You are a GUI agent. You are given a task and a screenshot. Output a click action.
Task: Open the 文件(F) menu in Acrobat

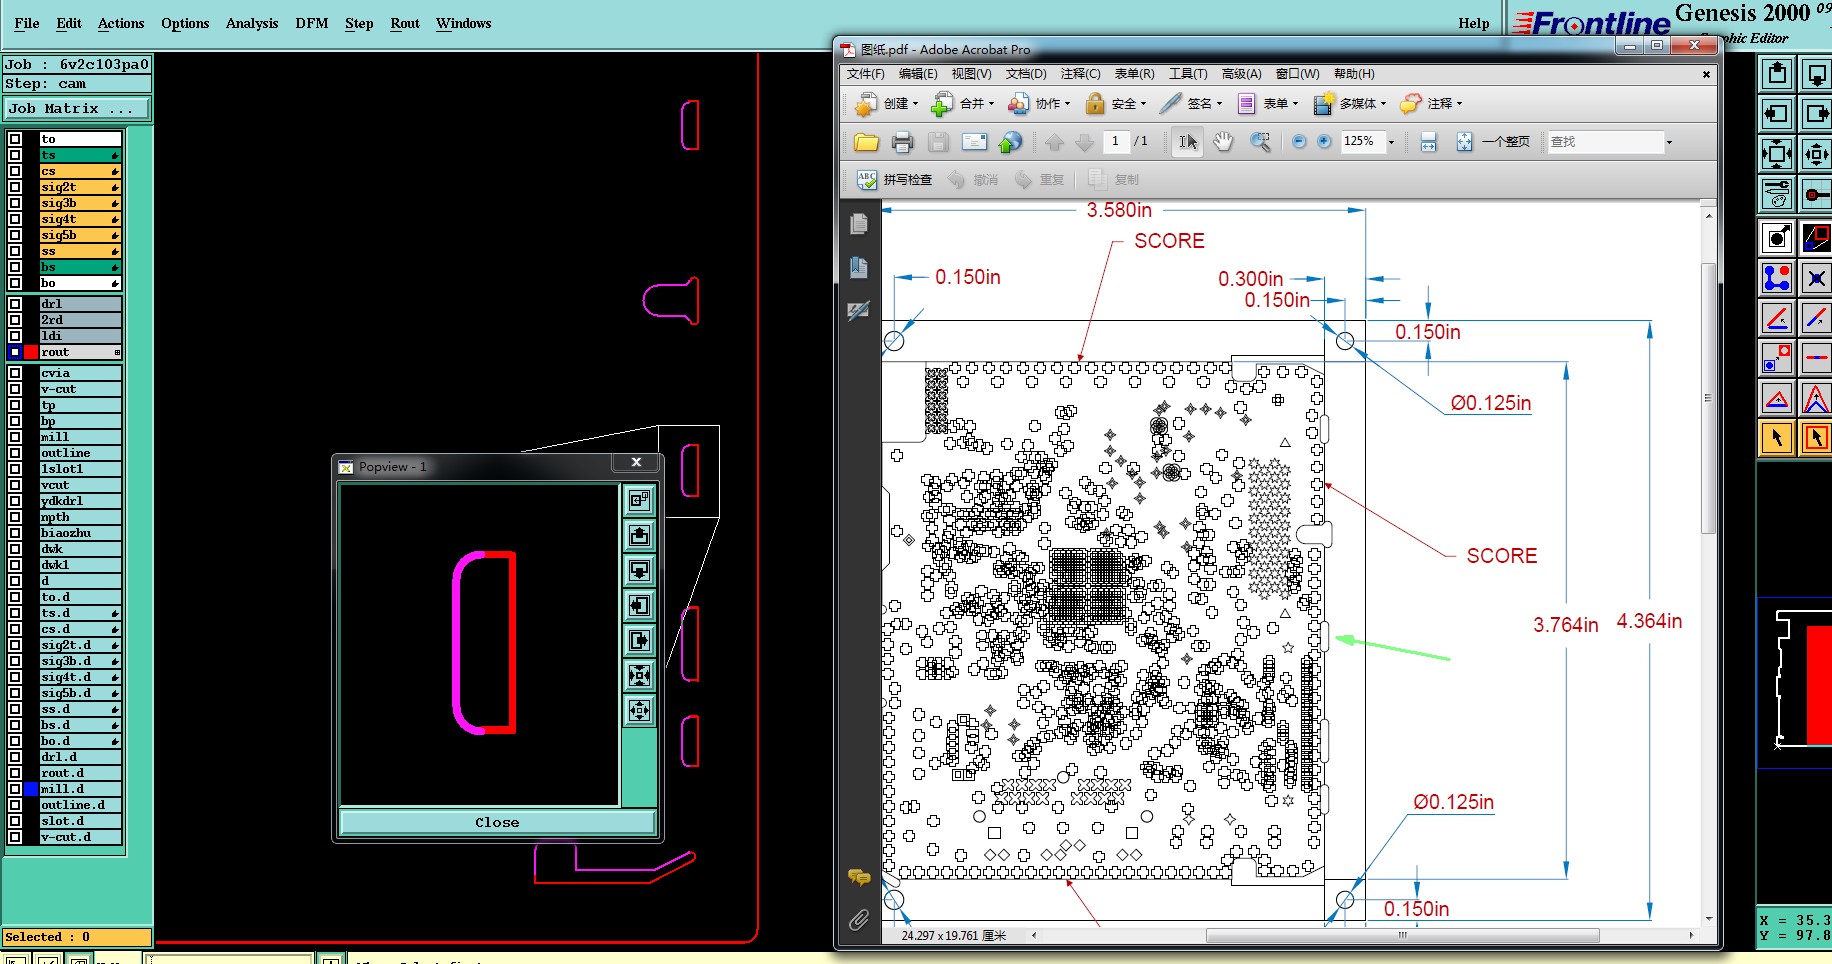click(865, 74)
